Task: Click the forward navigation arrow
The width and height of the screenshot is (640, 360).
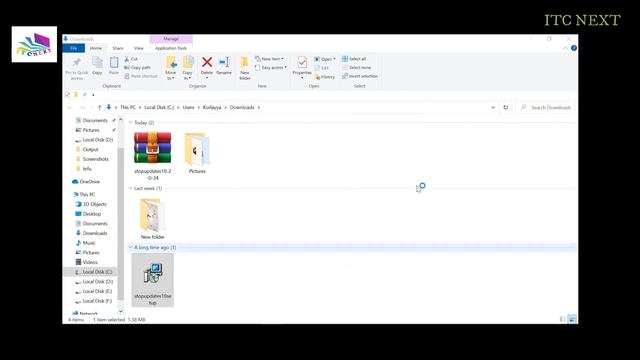Action: (82, 107)
